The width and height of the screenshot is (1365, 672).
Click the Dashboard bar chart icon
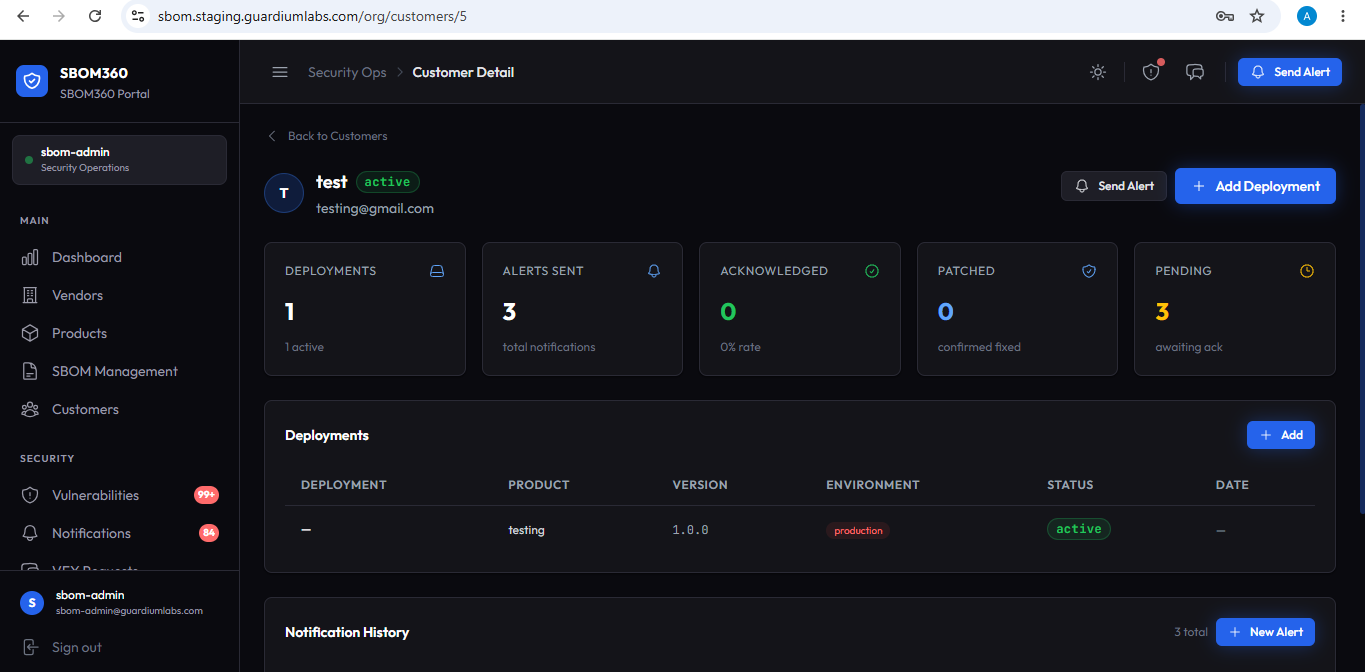(x=30, y=258)
